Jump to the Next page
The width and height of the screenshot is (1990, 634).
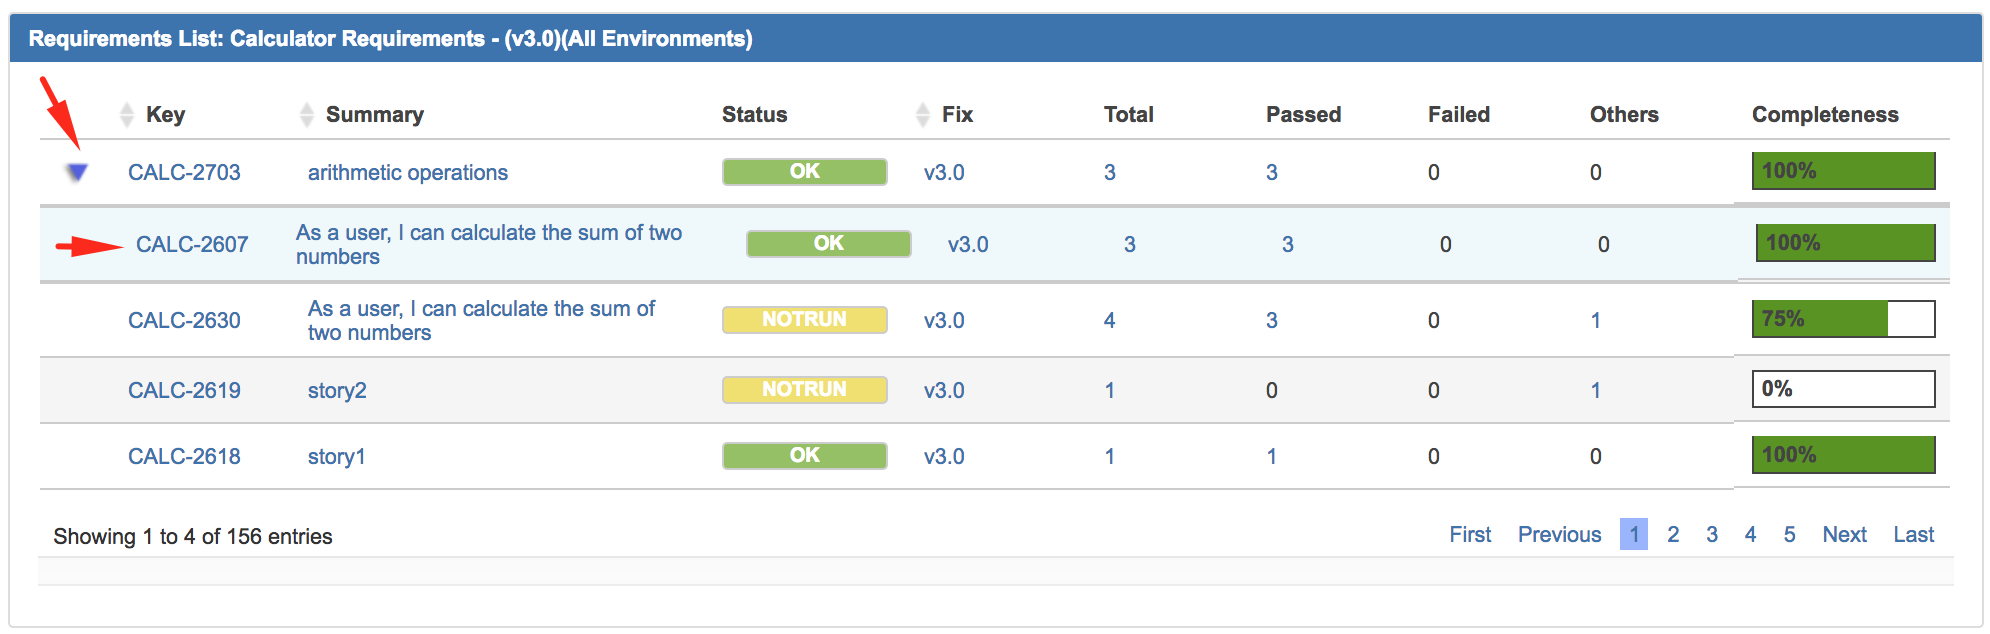[x=1844, y=534]
